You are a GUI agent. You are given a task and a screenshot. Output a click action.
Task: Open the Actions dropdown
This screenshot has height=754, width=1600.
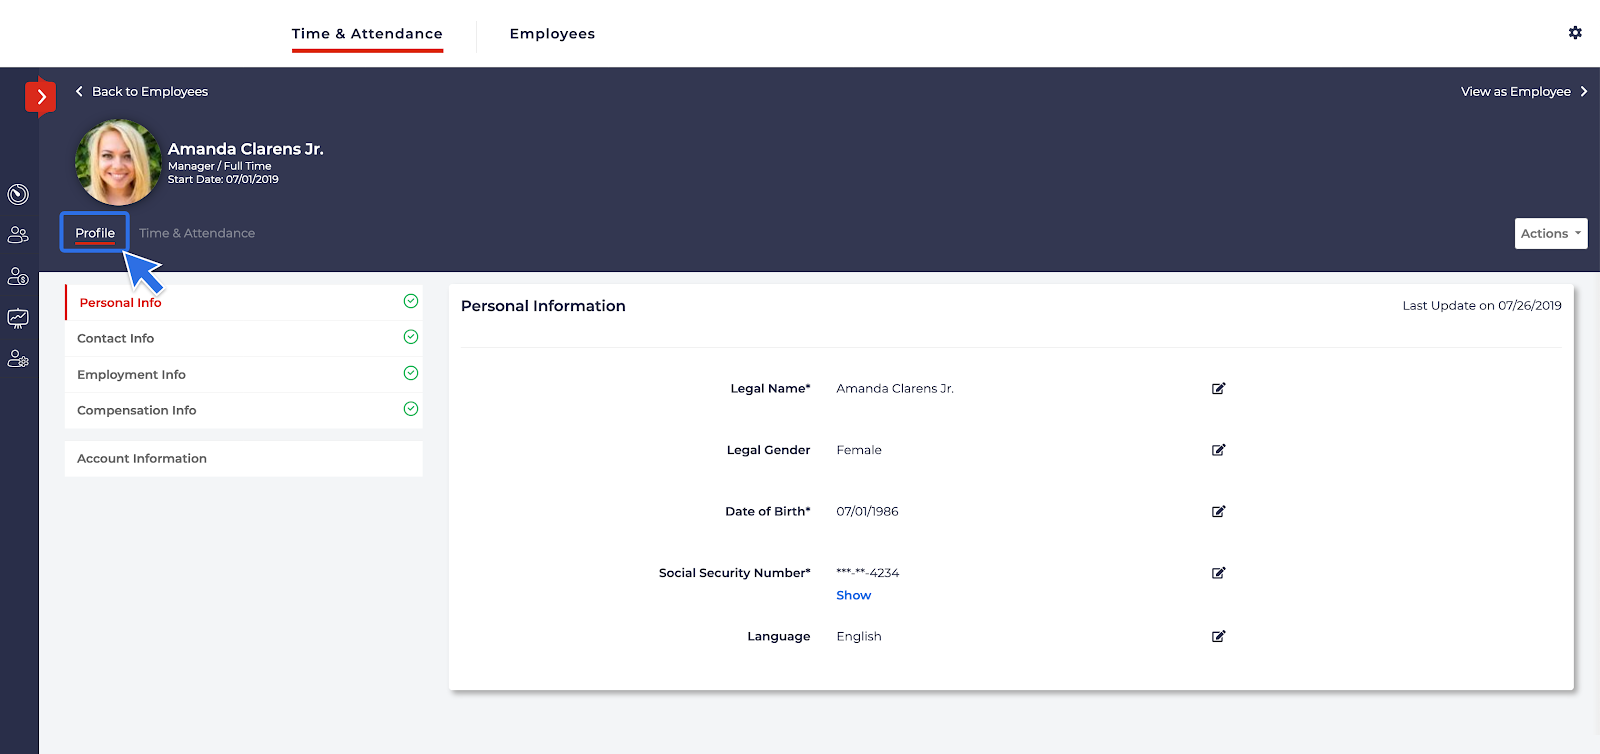tap(1550, 234)
